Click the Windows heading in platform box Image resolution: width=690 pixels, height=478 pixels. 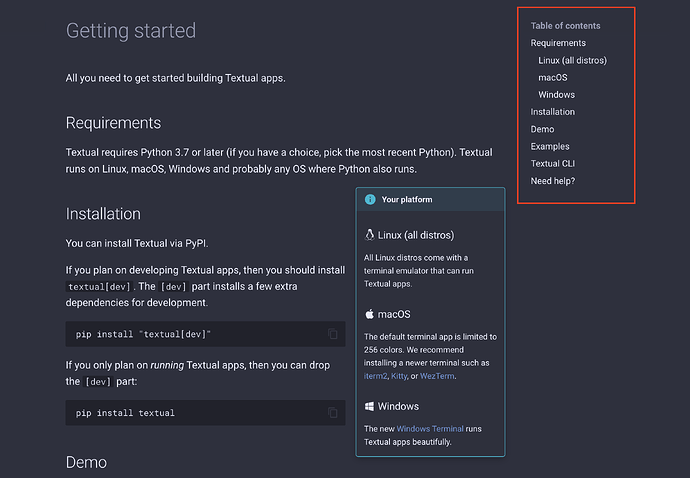(398, 406)
